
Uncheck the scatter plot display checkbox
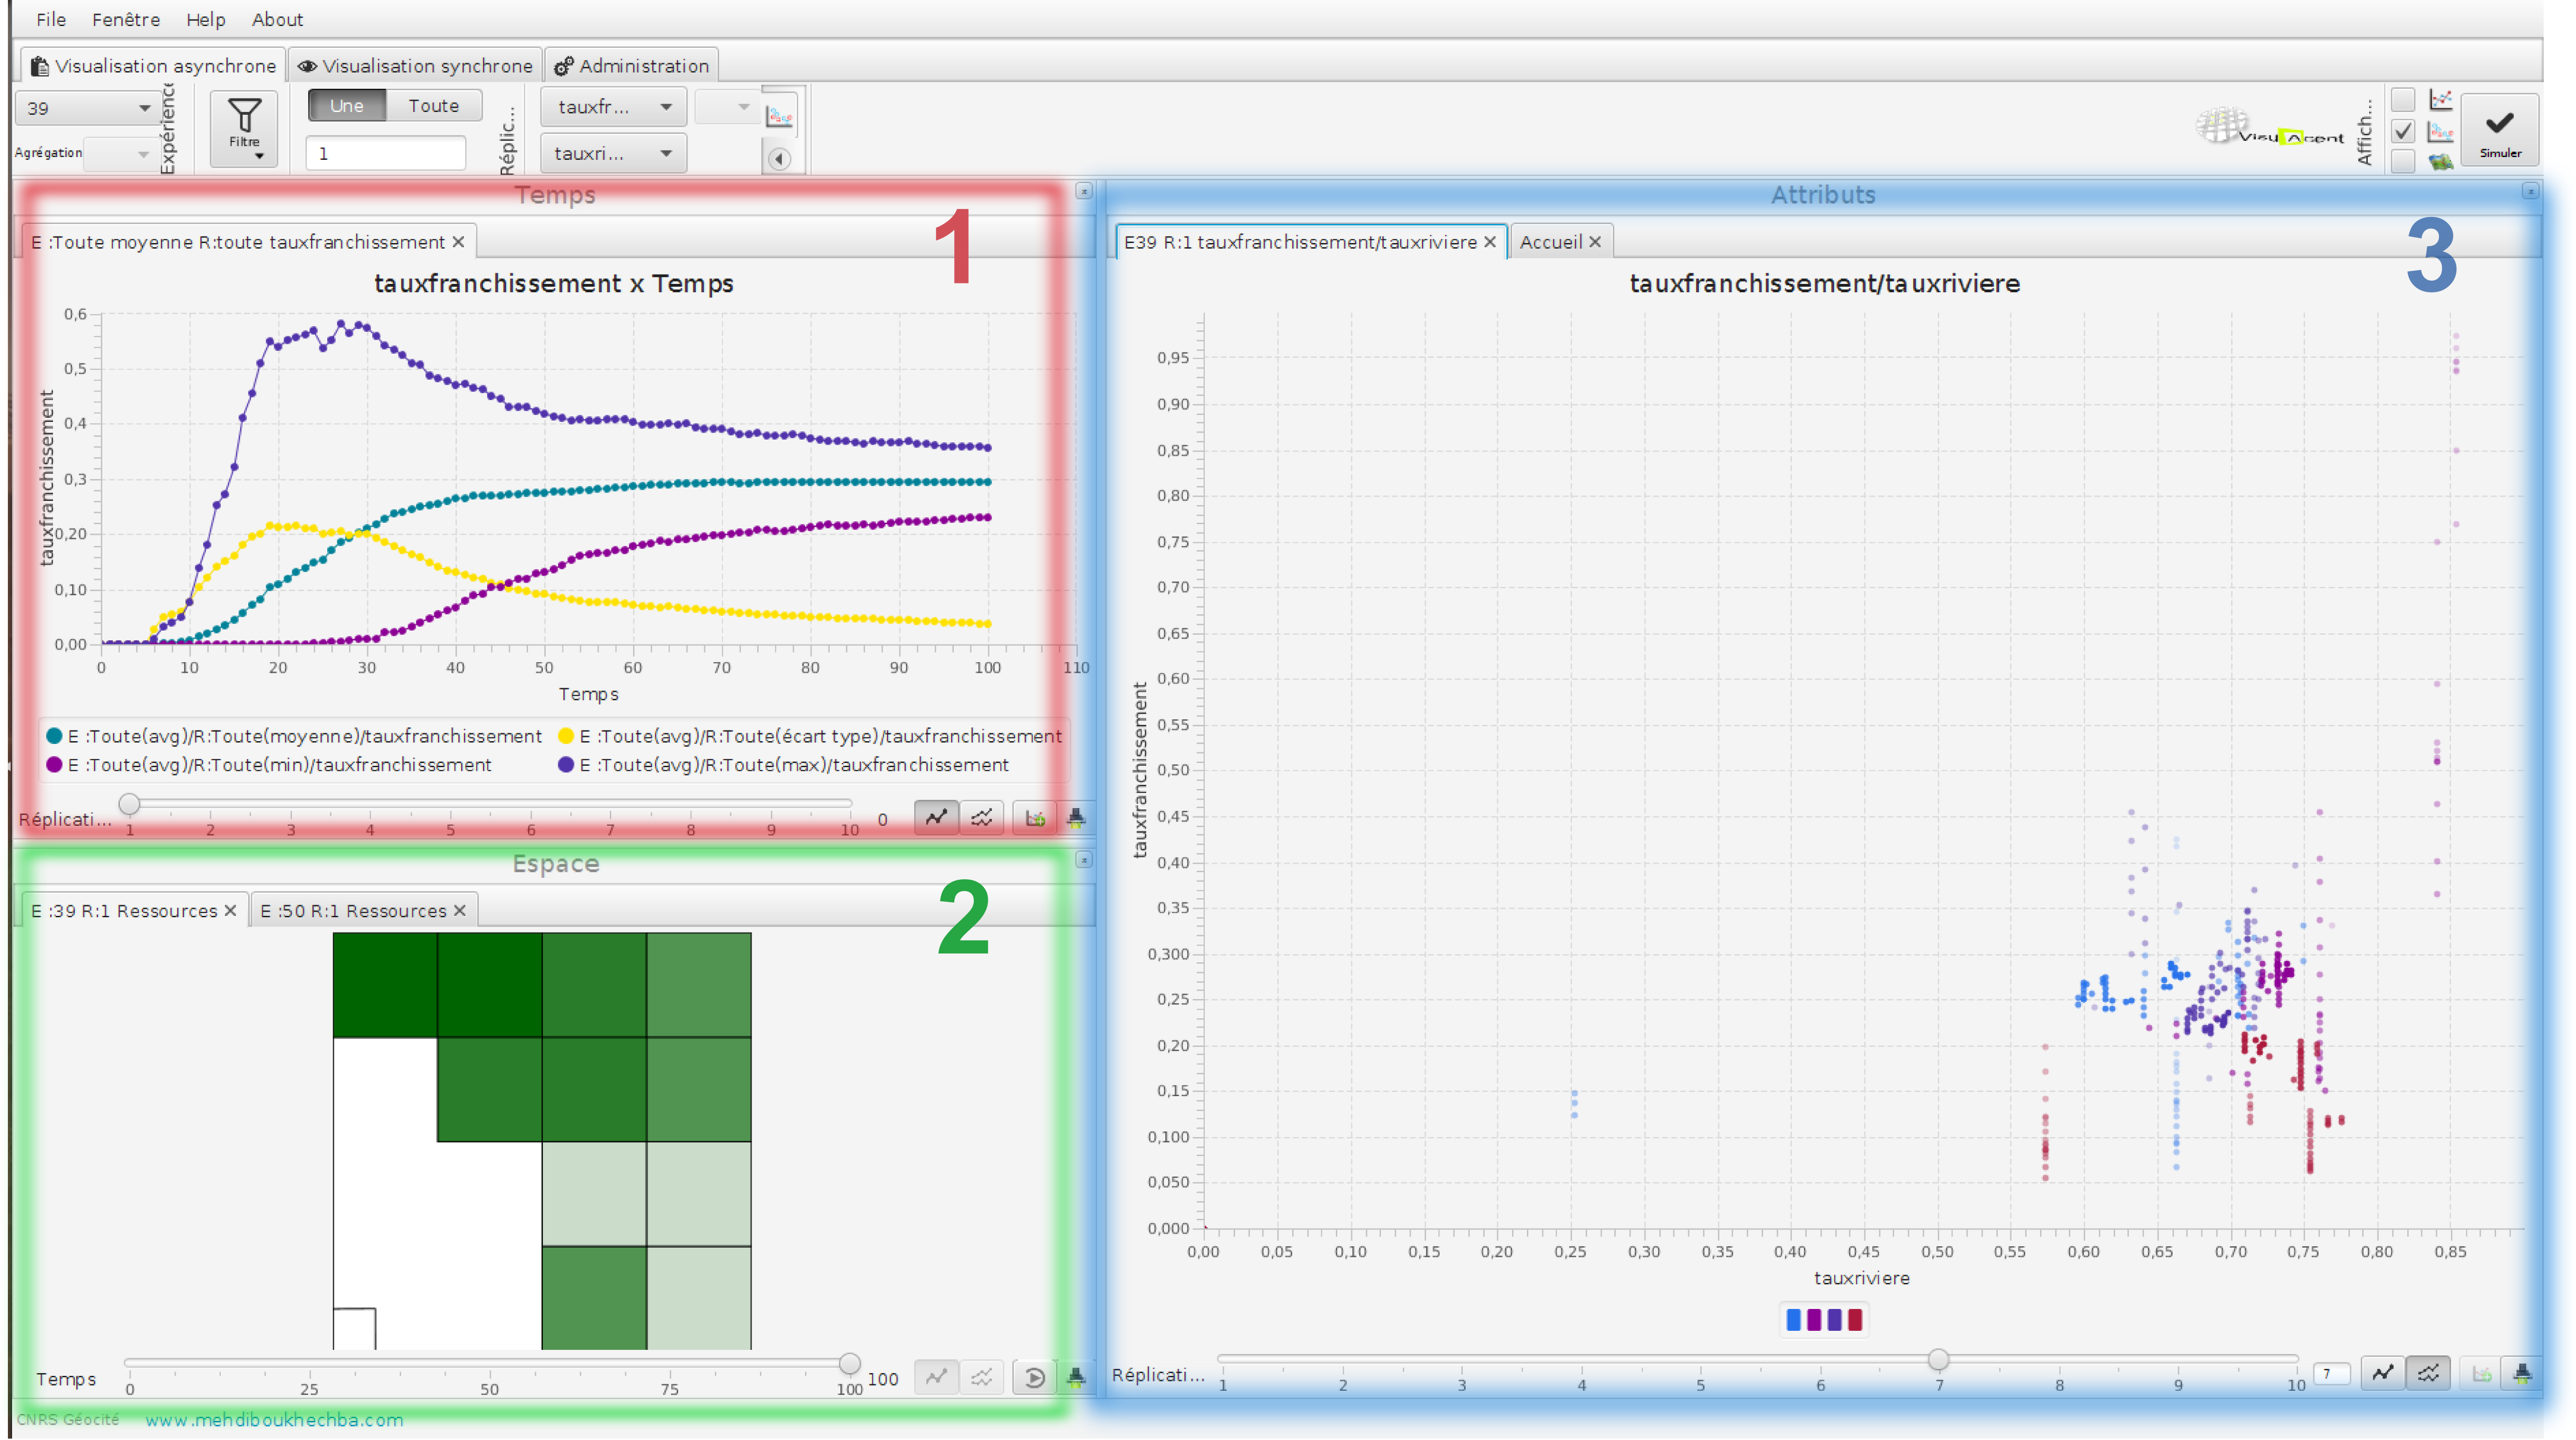[2403, 131]
